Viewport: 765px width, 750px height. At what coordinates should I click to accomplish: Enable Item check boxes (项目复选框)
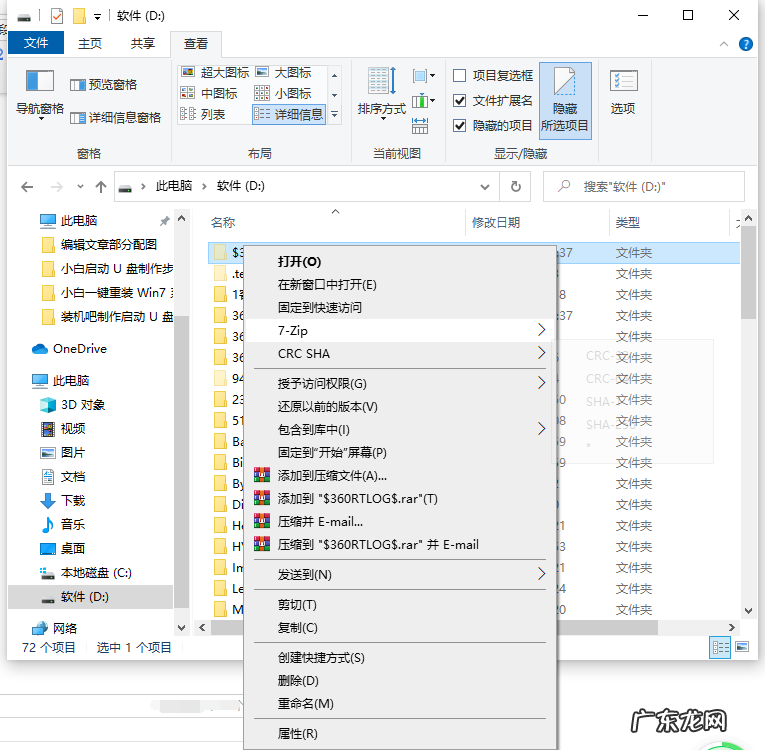(493, 76)
